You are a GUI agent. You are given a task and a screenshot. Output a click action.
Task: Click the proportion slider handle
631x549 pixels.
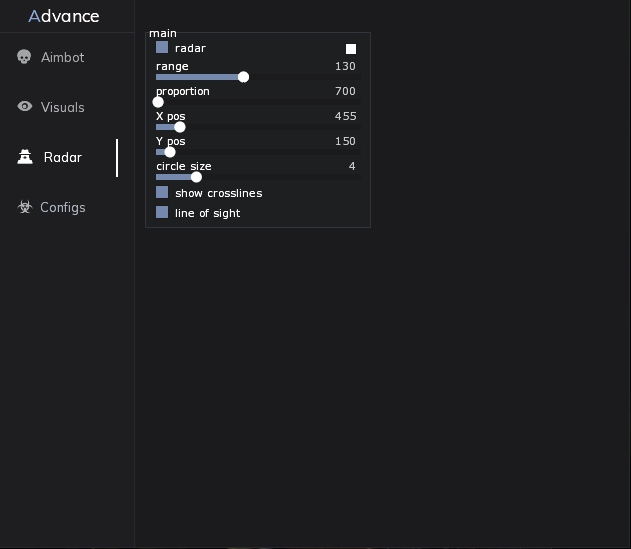pos(158,102)
